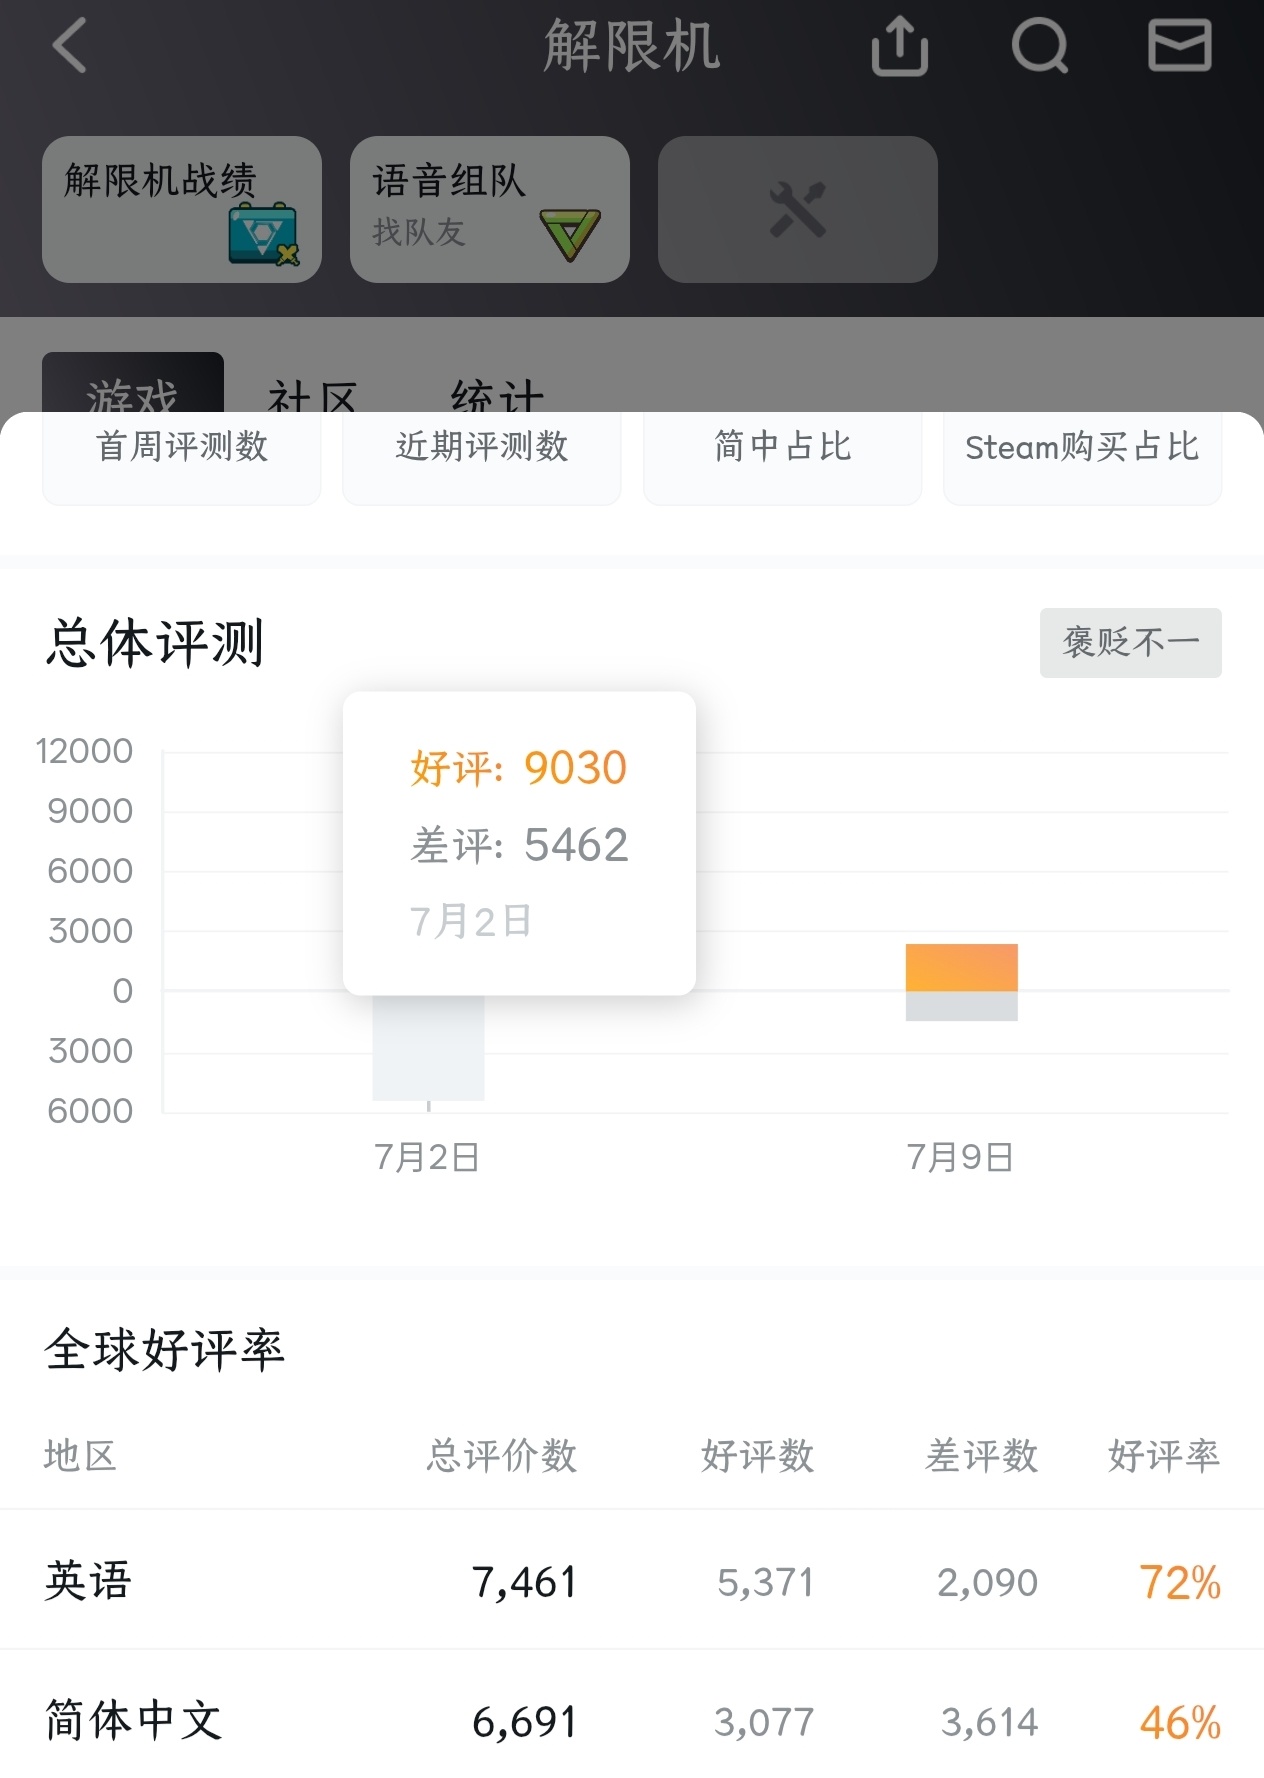Select the 简体中文 region row

632,1721
